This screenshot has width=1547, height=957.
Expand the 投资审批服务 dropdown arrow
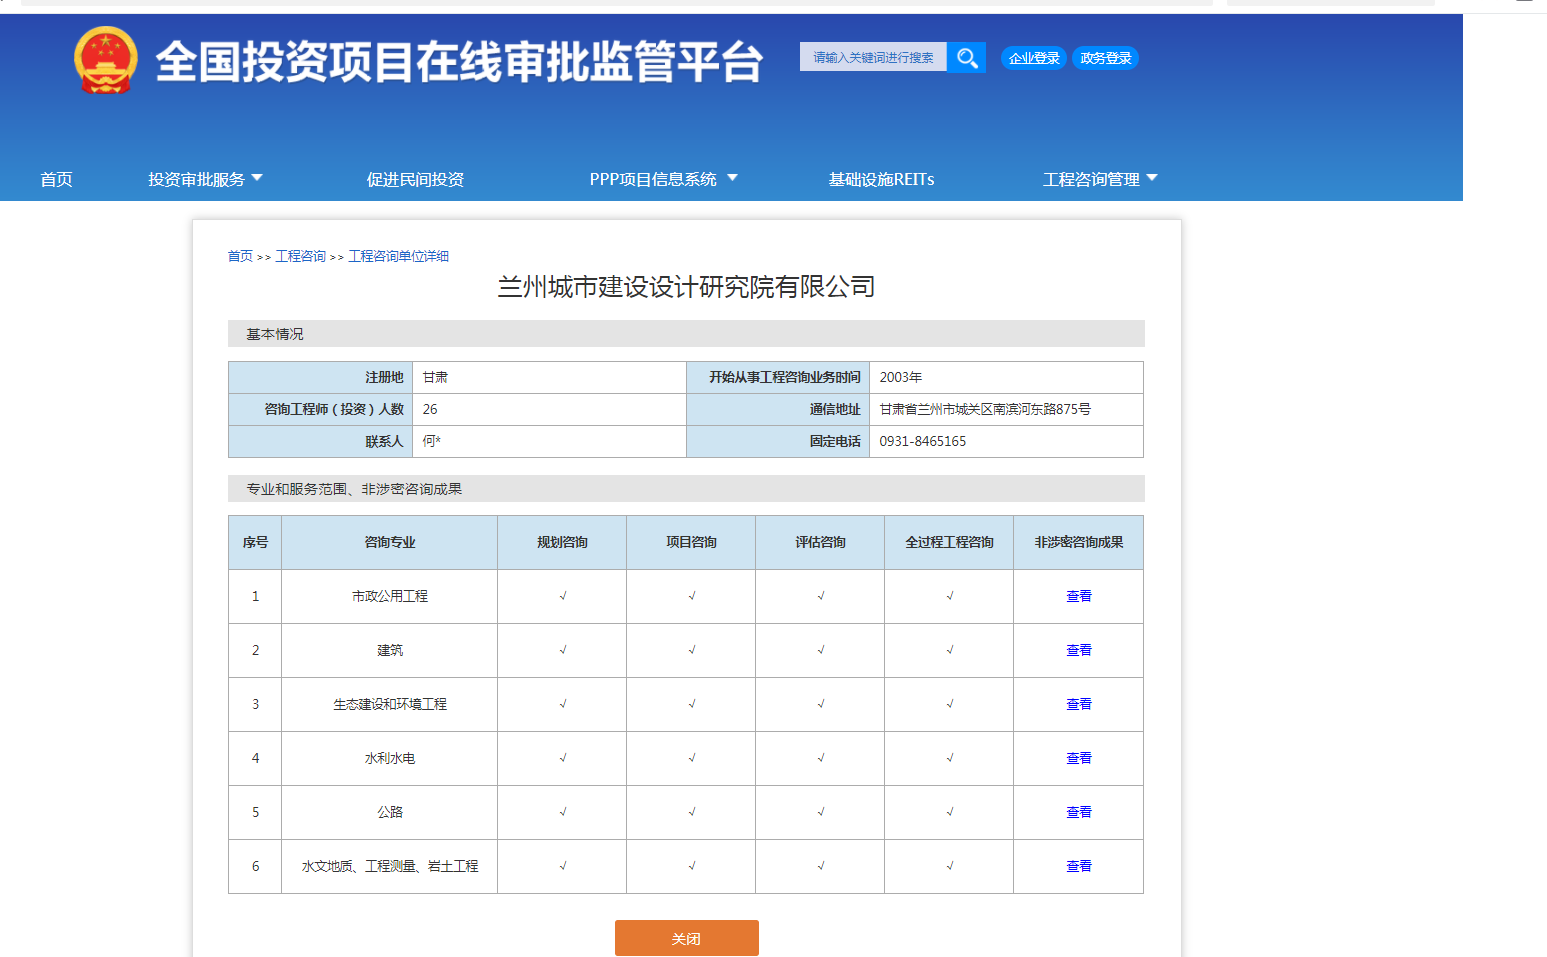[257, 178]
